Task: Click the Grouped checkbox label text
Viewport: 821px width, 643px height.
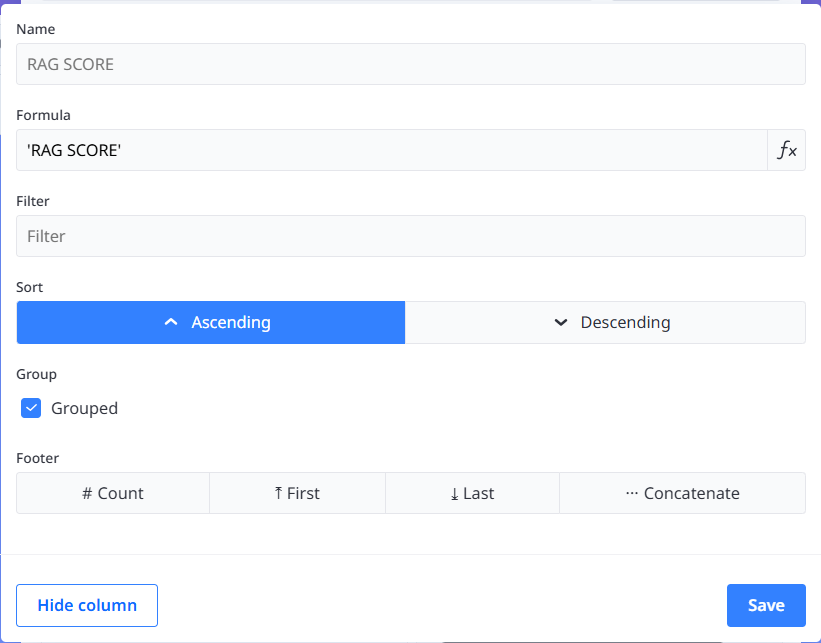Action: (84, 408)
